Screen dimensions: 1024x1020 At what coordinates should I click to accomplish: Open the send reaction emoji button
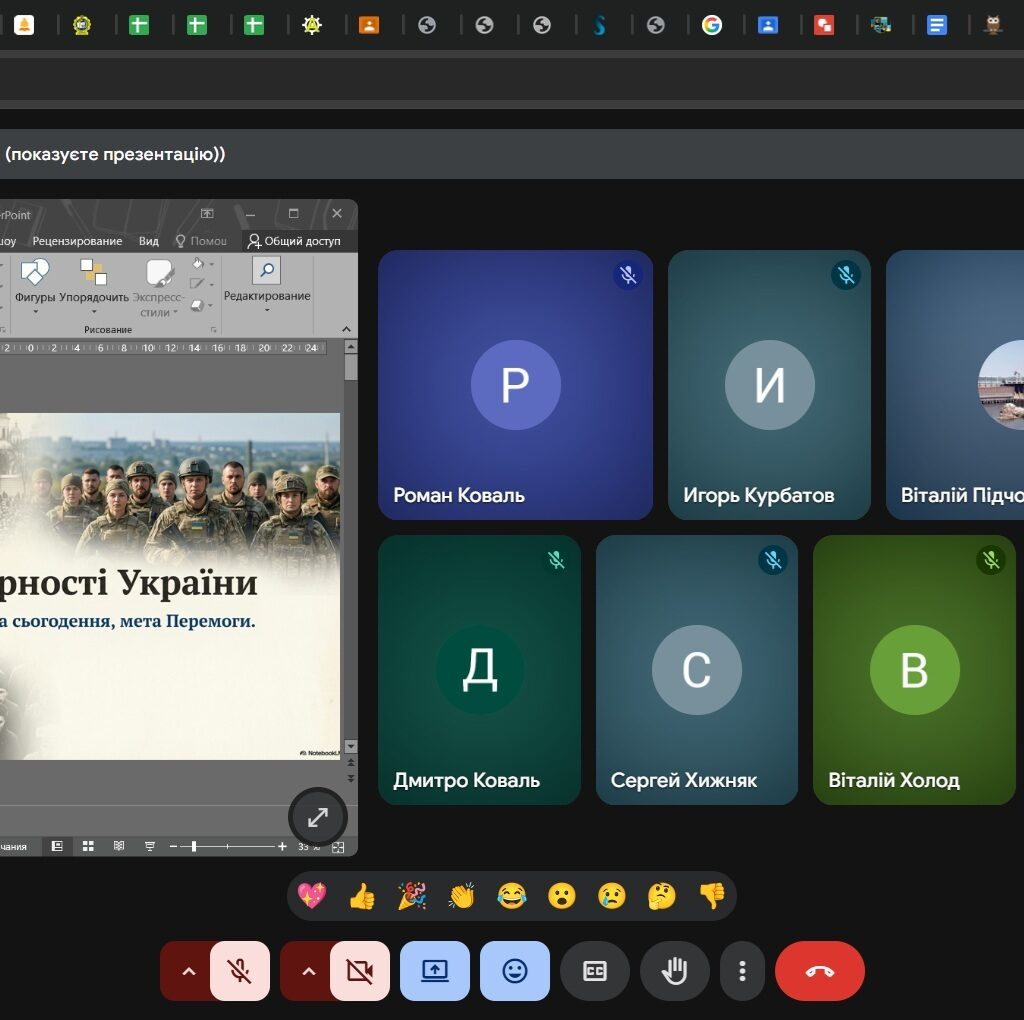[515, 971]
